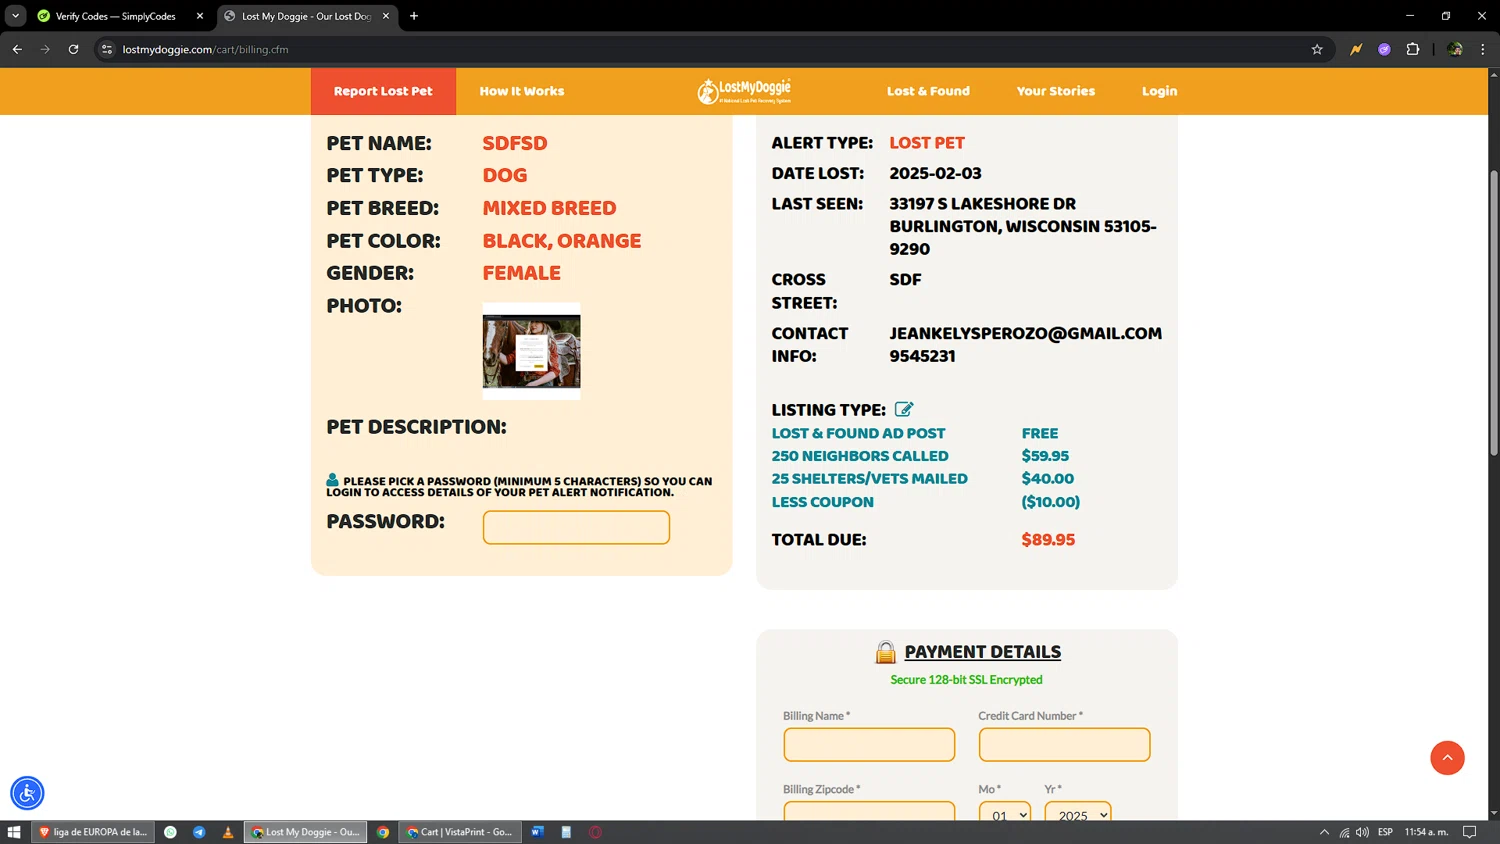
Task: Click the standalone Chrome taskbar icon
Action: point(383,832)
